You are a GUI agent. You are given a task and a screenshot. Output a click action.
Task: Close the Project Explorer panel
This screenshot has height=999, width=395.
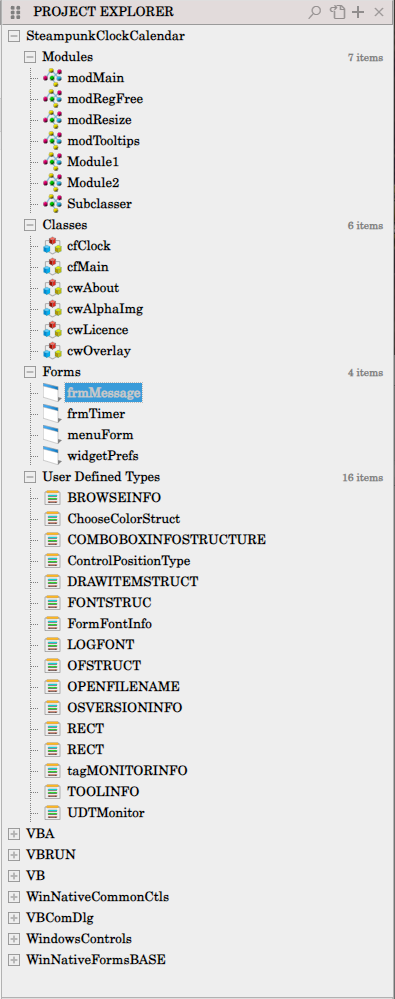coord(379,12)
